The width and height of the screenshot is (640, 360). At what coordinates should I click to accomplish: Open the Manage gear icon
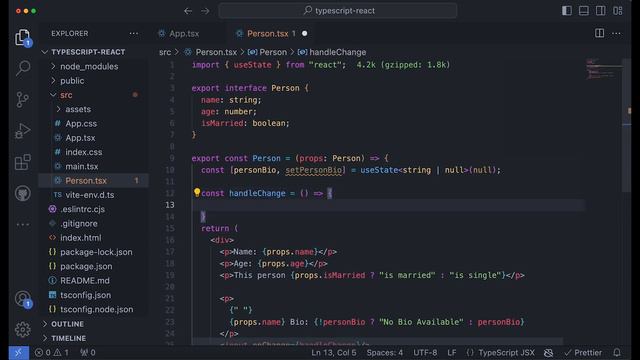23,329
